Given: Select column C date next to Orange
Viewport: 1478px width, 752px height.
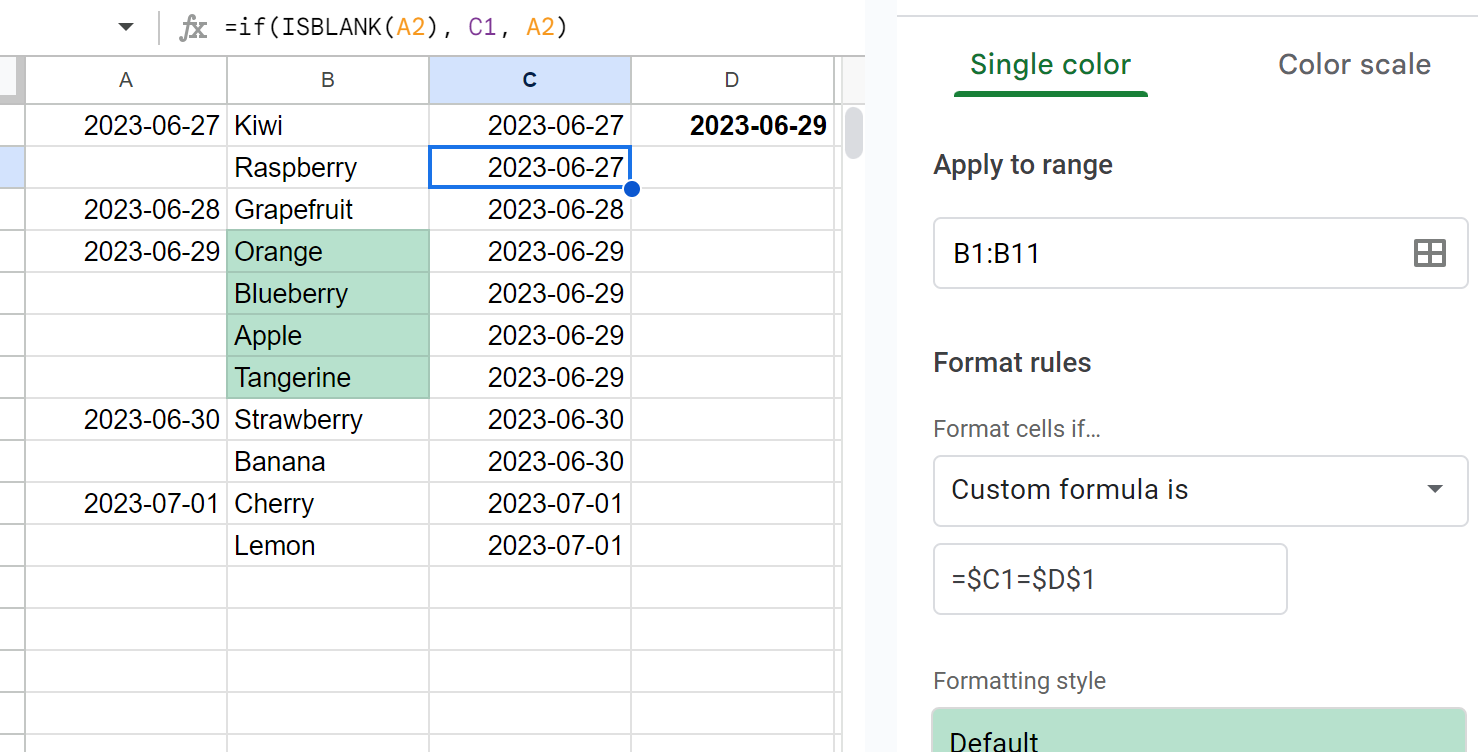Looking at the screenshot, I should (x=530, y=251).
